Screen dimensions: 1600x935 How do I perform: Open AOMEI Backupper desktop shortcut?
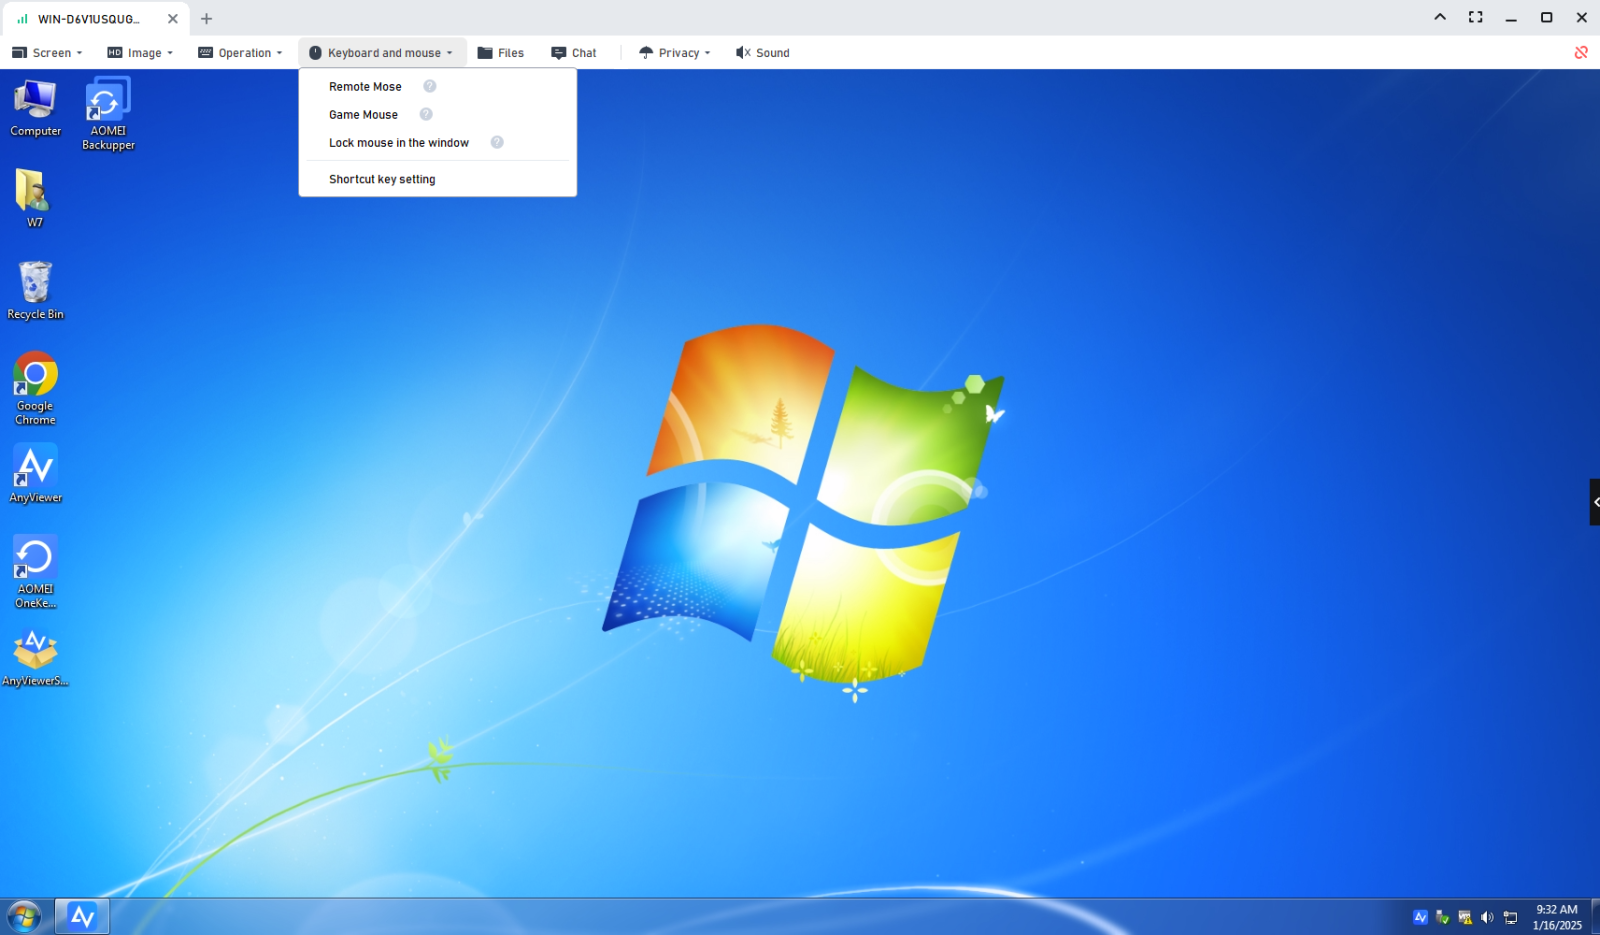pos(108,112)
